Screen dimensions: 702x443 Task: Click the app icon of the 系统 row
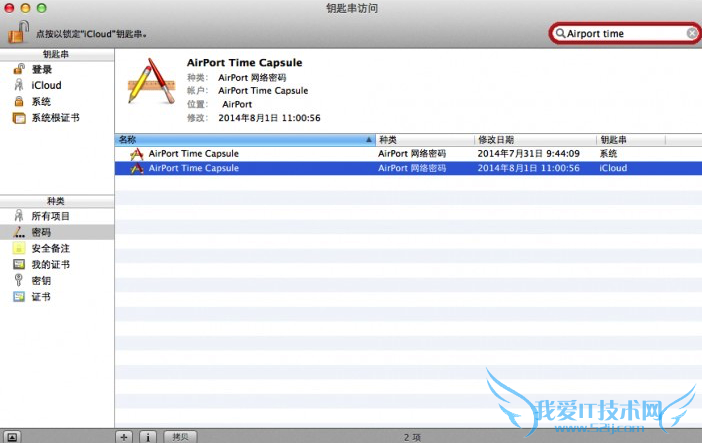click(x=137, y=154)
